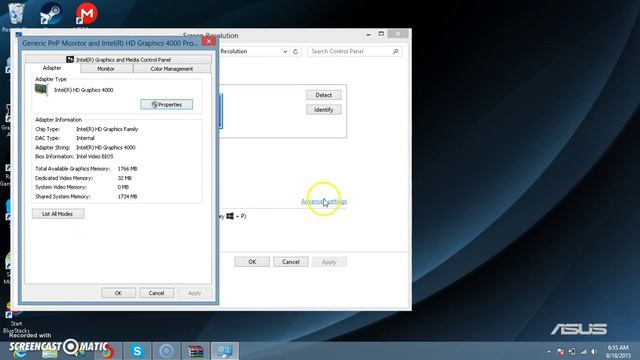Click the Chrome icon in the taskbar
This screenshot has width=640, height=360.
point(107,351)
